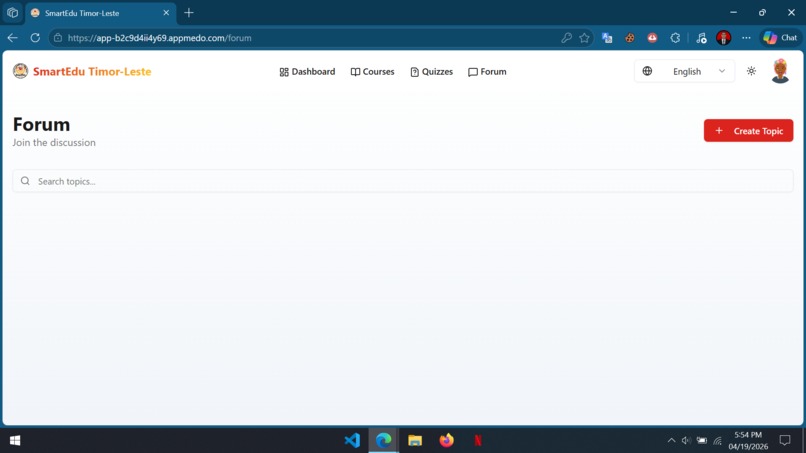Open the taskbar clock and date

(748, 440)
